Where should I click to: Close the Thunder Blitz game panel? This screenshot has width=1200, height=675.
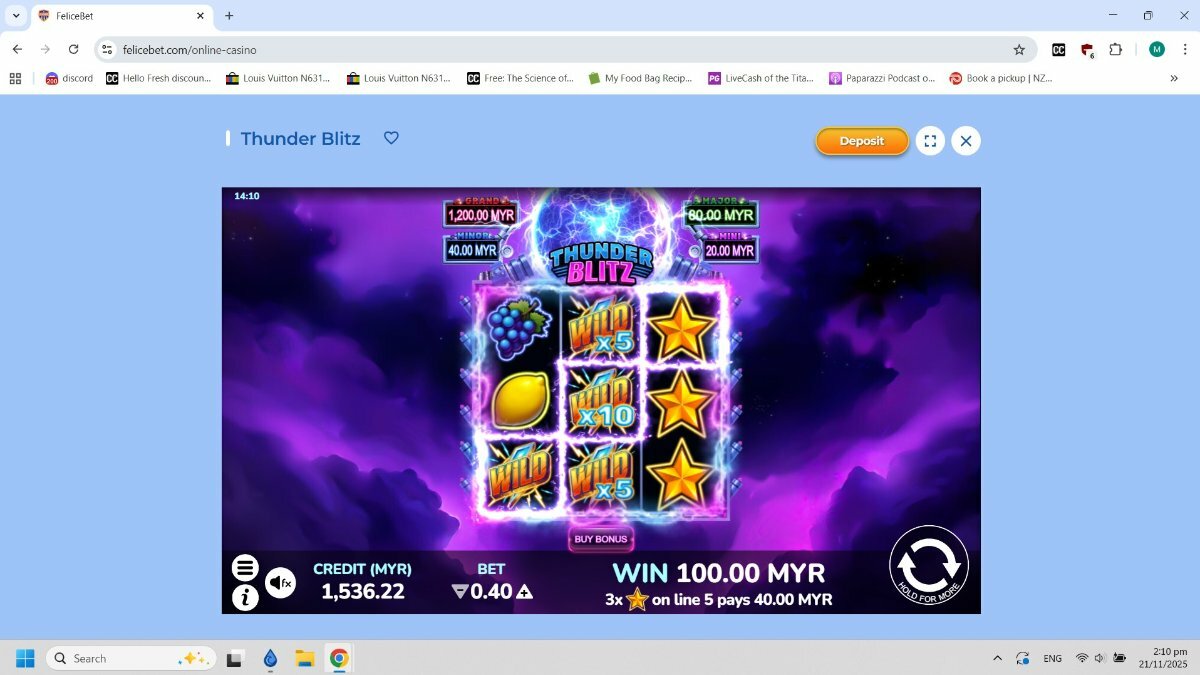pyautogui.click(x=966, y=141)
